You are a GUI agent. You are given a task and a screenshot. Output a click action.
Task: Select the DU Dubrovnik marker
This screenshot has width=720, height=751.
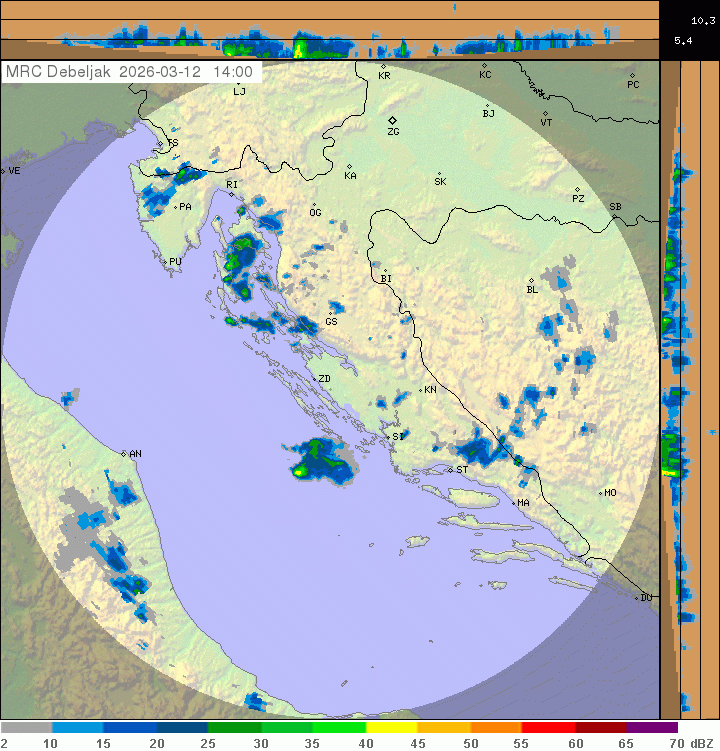coord(637,598)
